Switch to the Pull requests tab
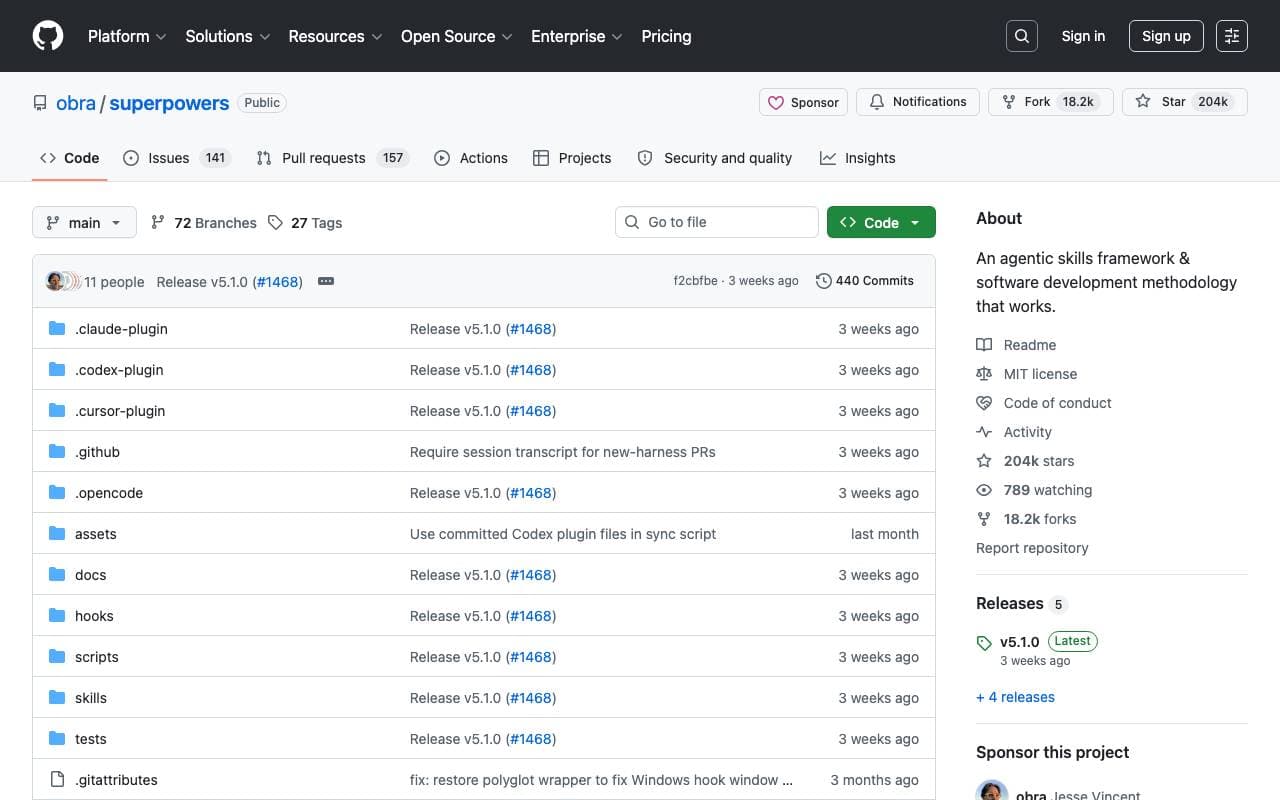Viewport: 1280px width, 800px height. coord(332,158)
